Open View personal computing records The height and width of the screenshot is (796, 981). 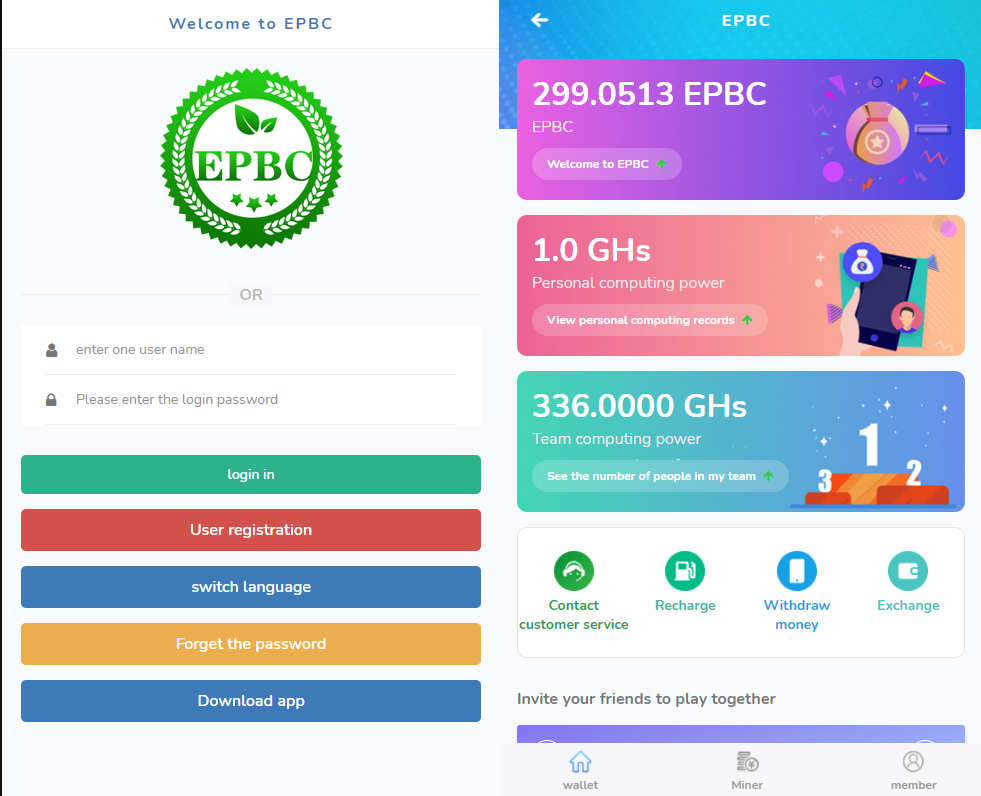[x=649, y=320]
